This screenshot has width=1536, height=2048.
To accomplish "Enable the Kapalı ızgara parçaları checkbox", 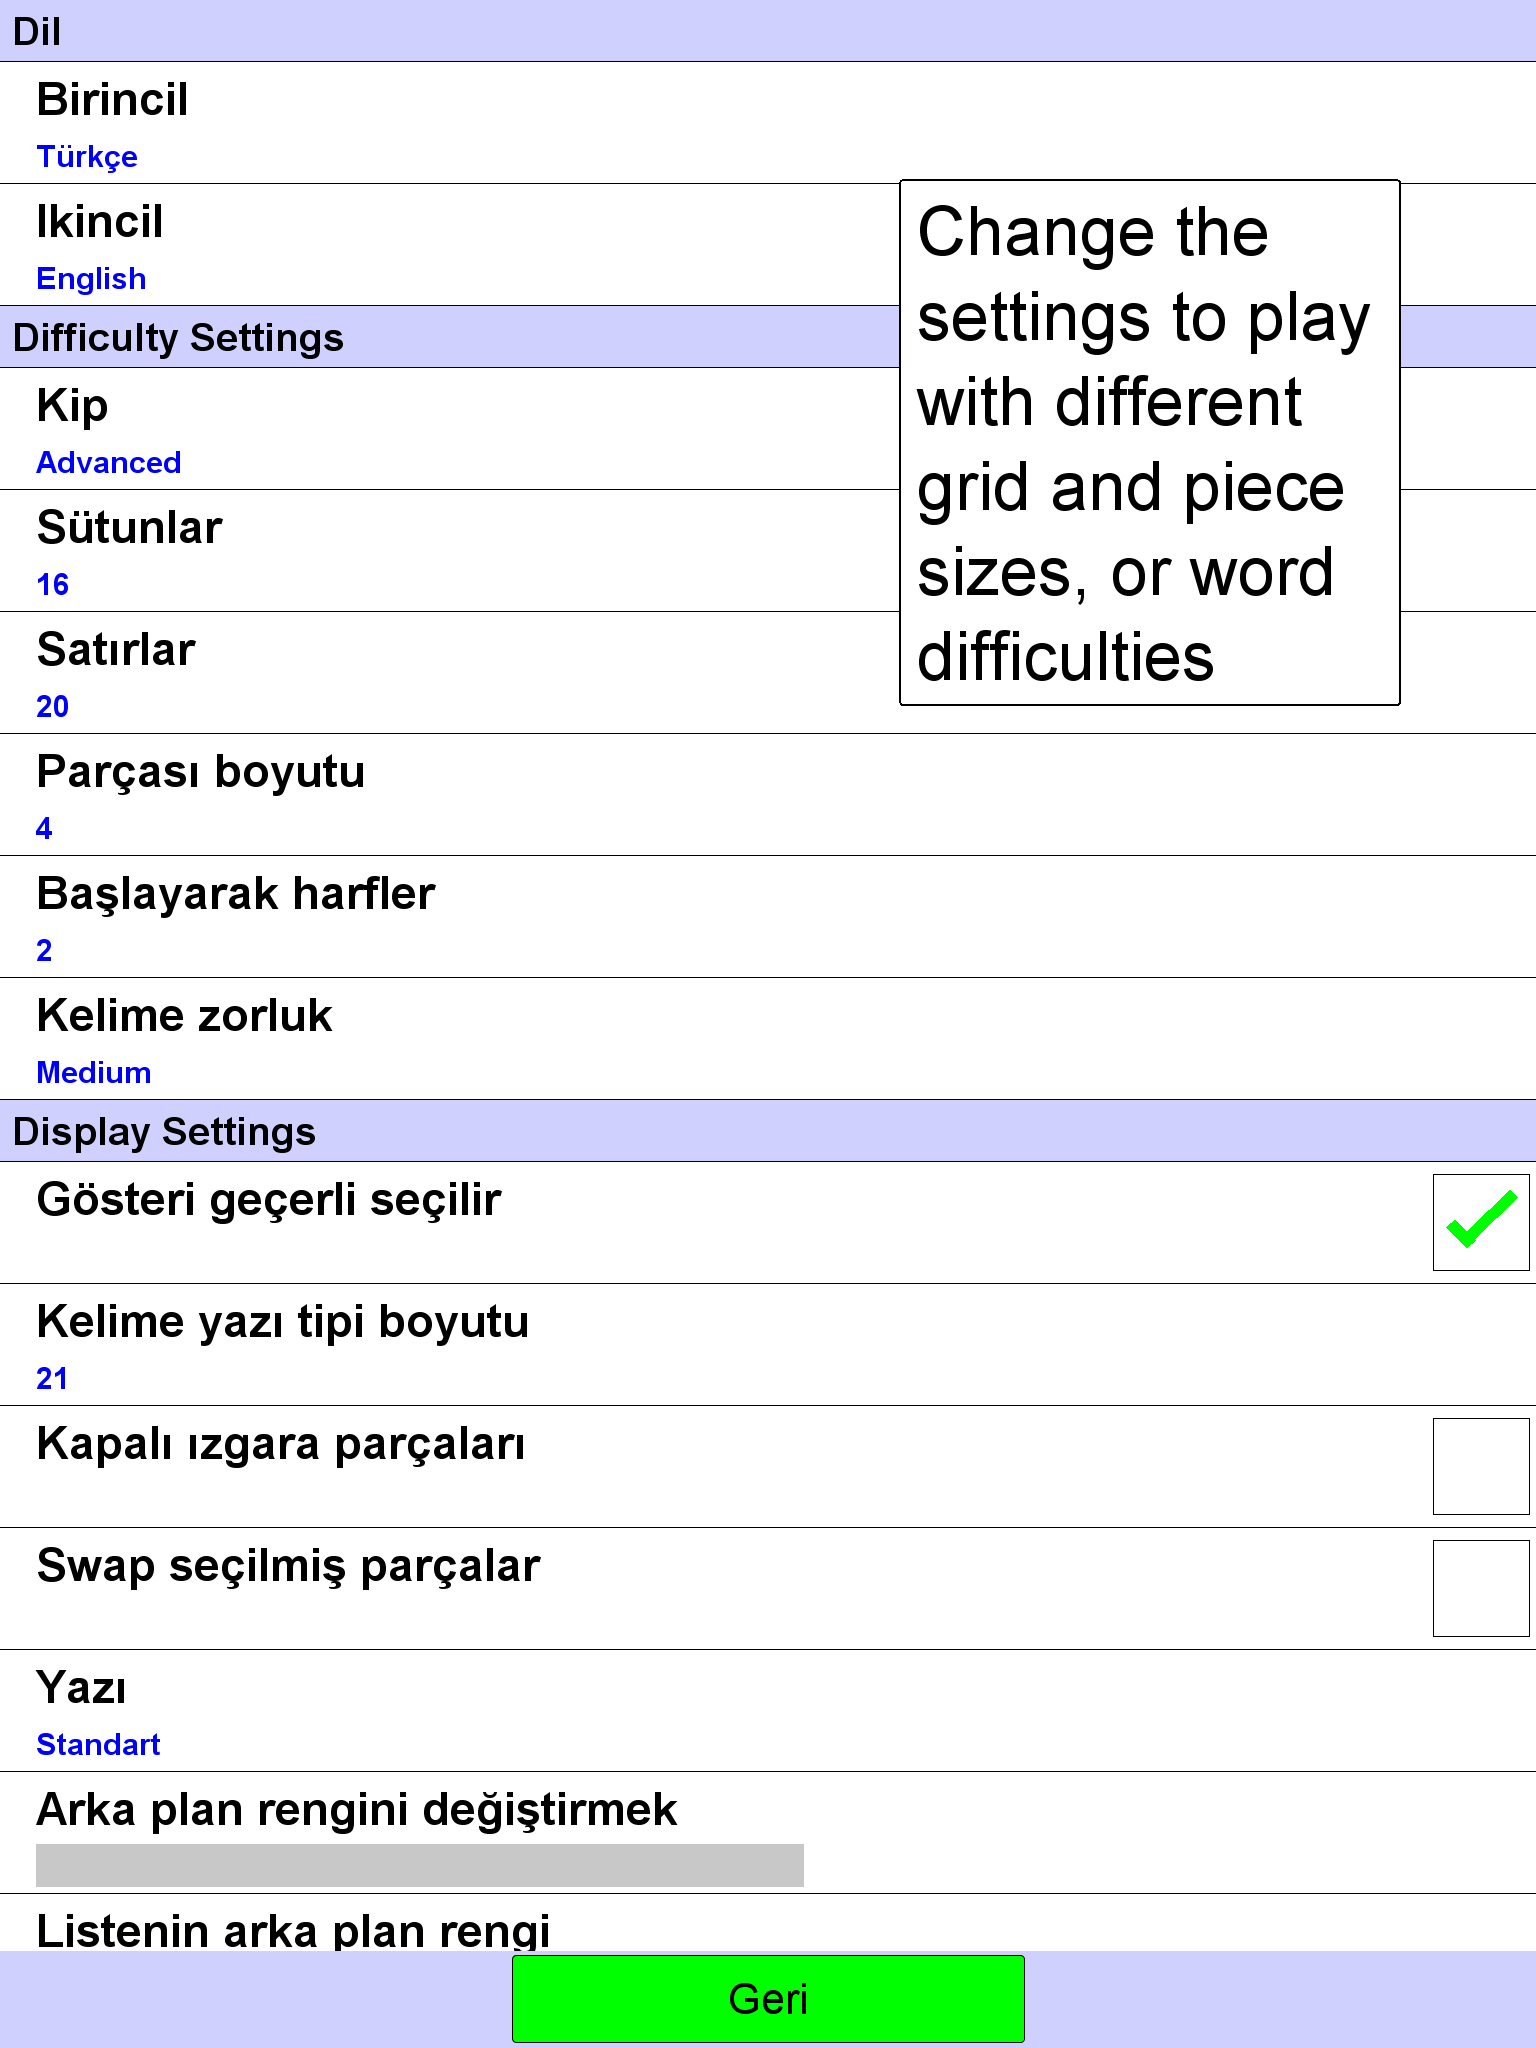I will click(1480, 1466).
